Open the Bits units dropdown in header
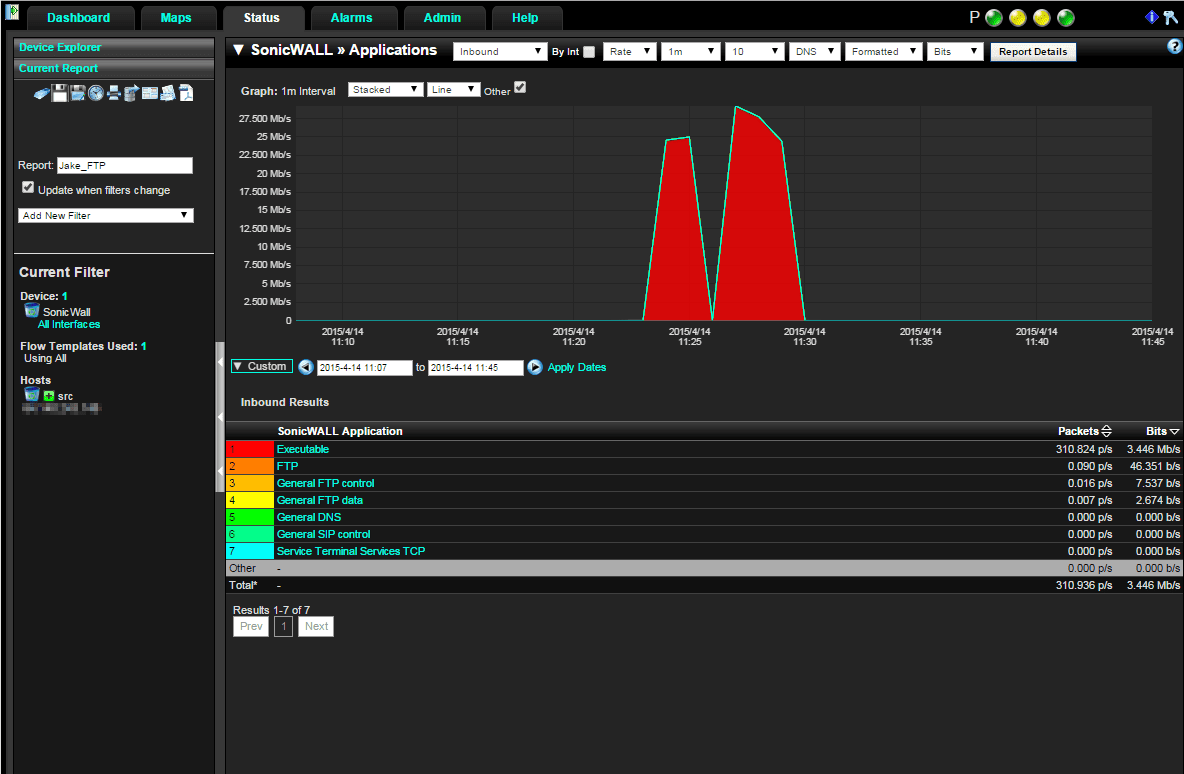 coord(954,51)
